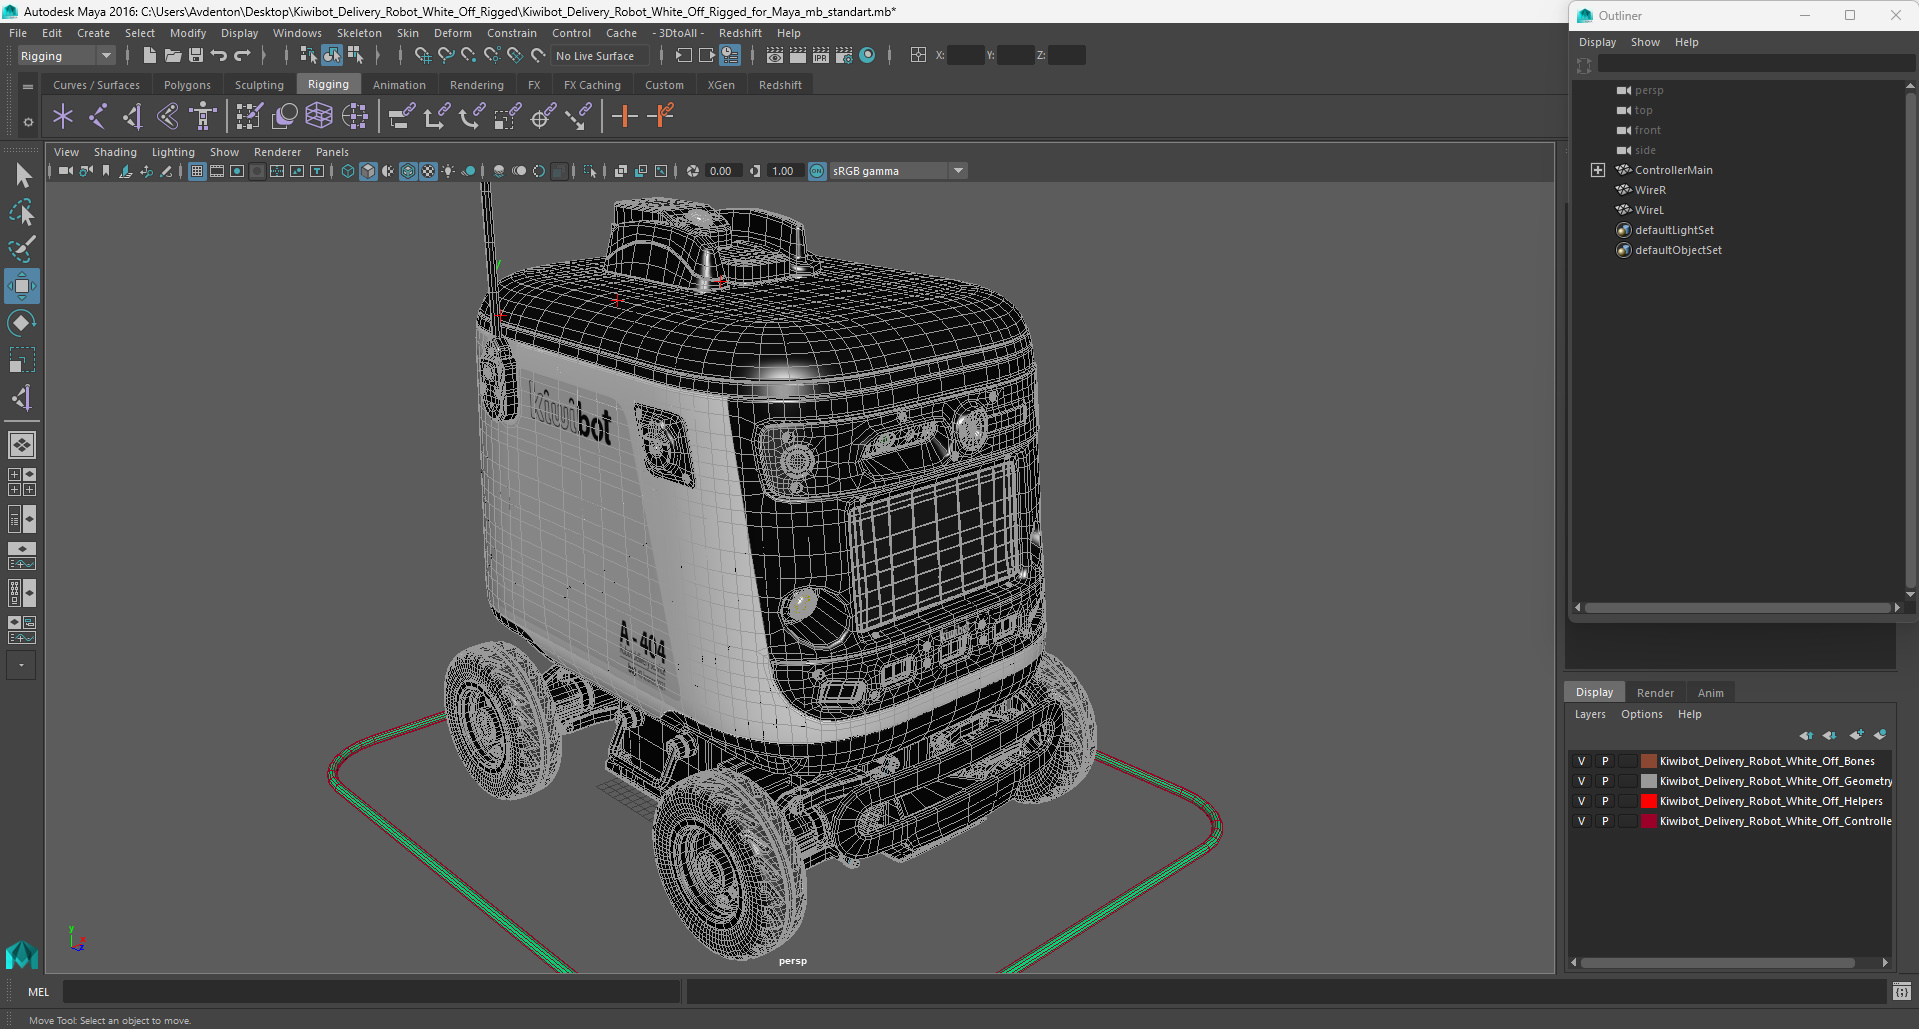Click the MEL command language label
This screenshot has width=1919, height=1029.
pos(38,992)
